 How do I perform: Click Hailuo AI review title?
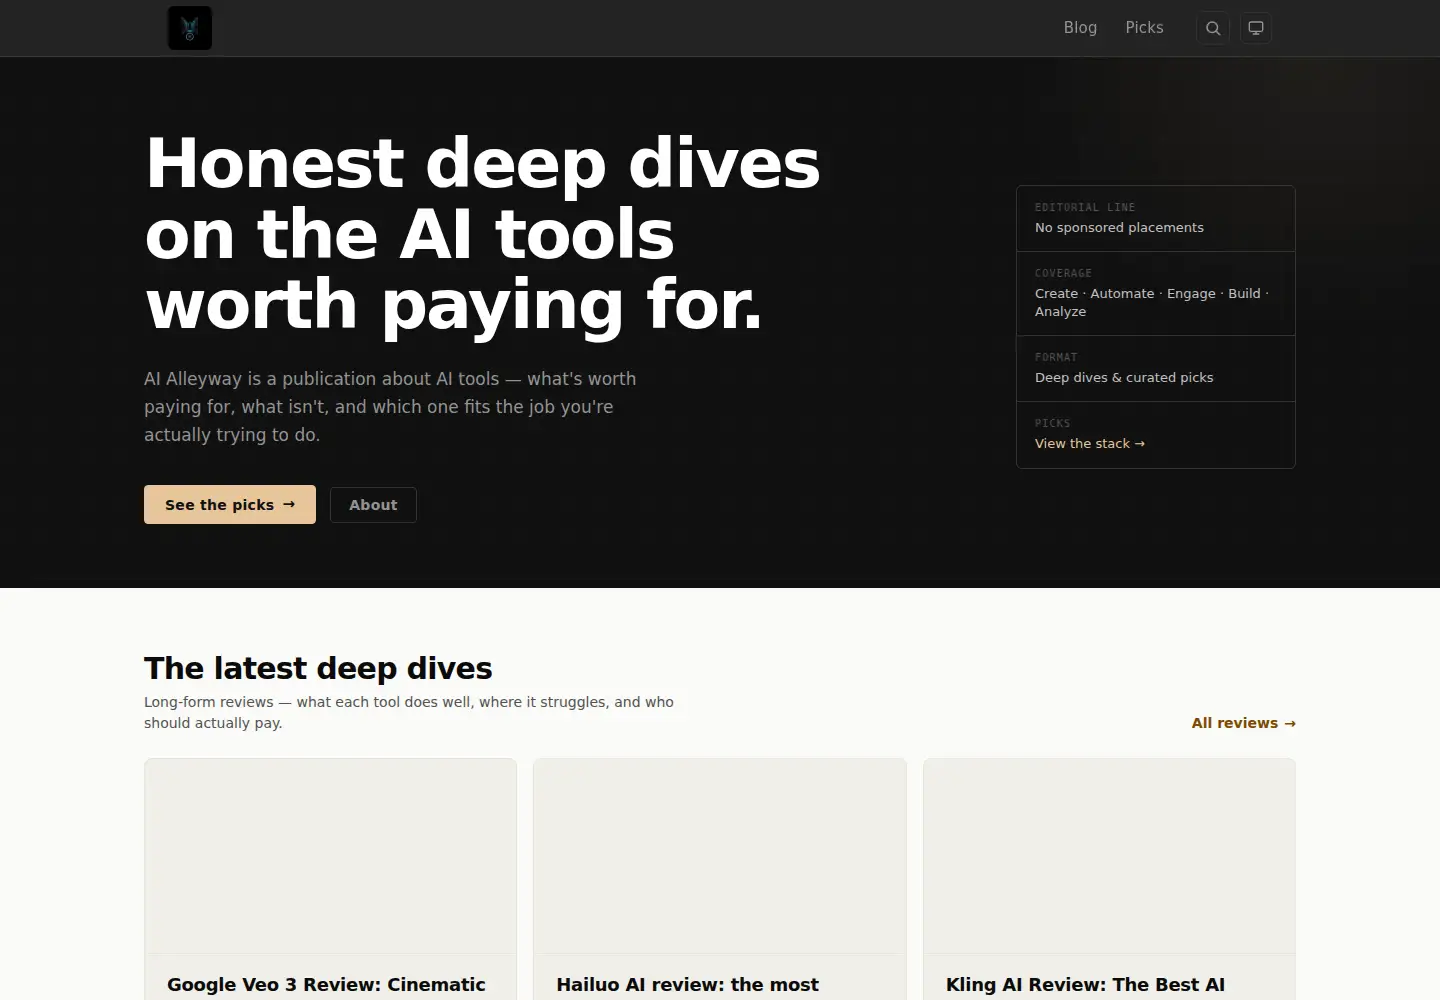(x=688, y=985)
